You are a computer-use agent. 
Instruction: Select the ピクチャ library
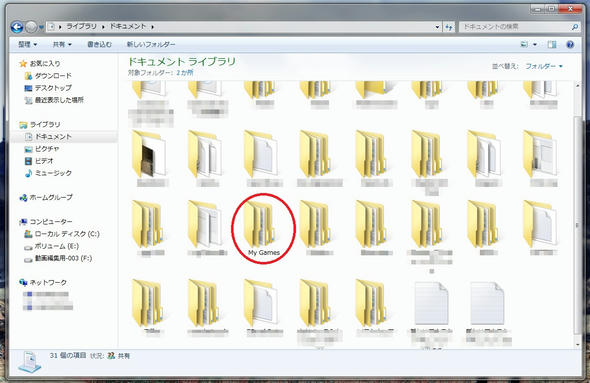(47, 149)
